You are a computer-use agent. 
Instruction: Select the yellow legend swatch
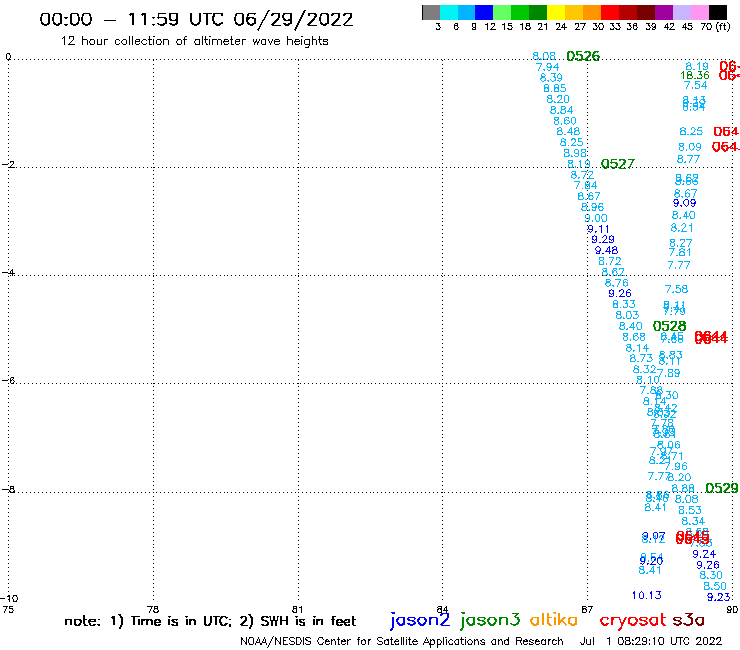[x=556, y=12]
